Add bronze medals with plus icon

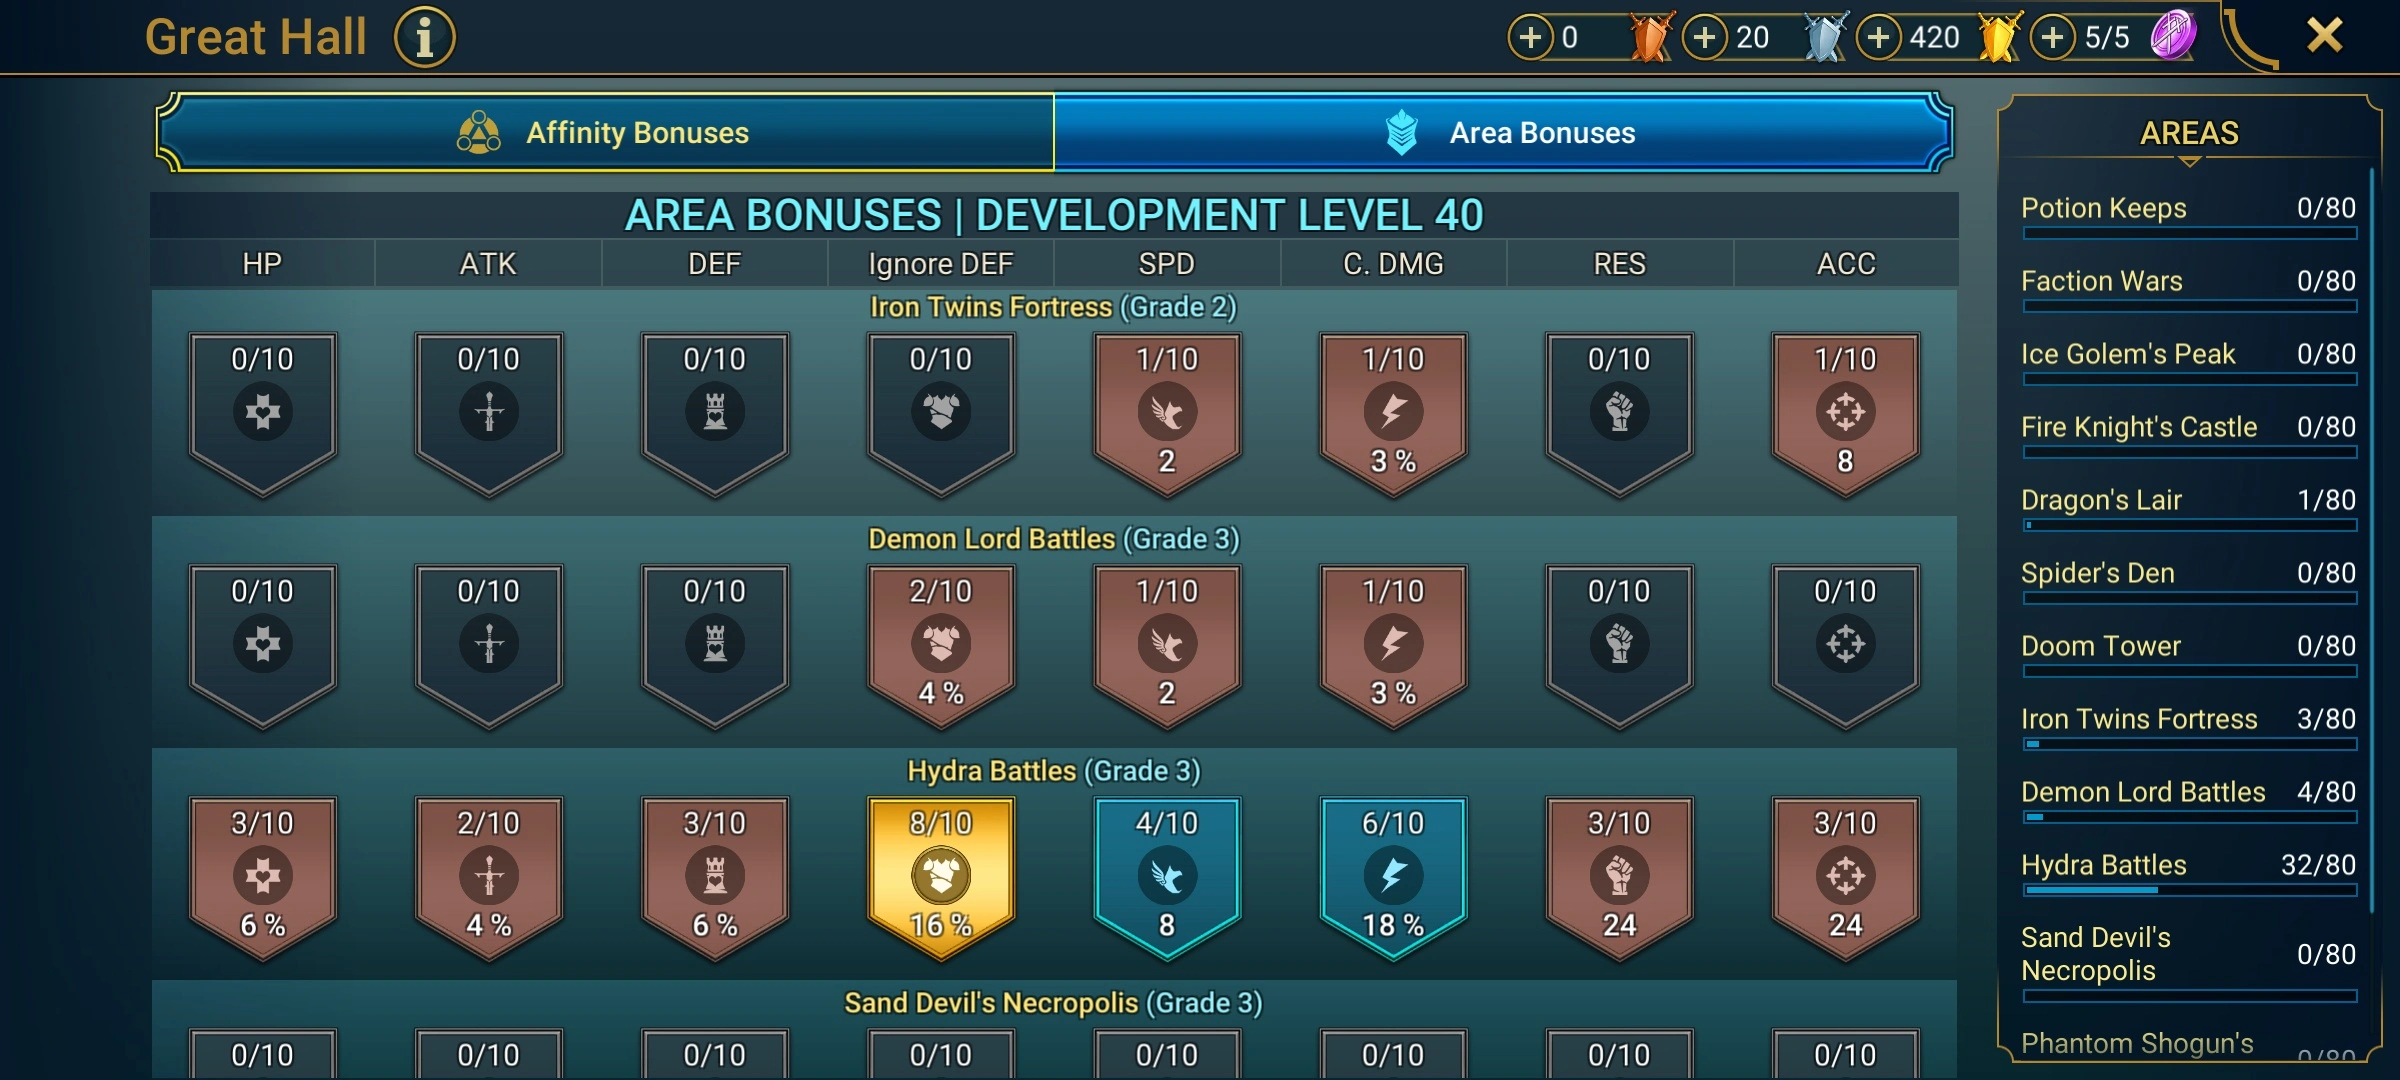coord(1530,38)
